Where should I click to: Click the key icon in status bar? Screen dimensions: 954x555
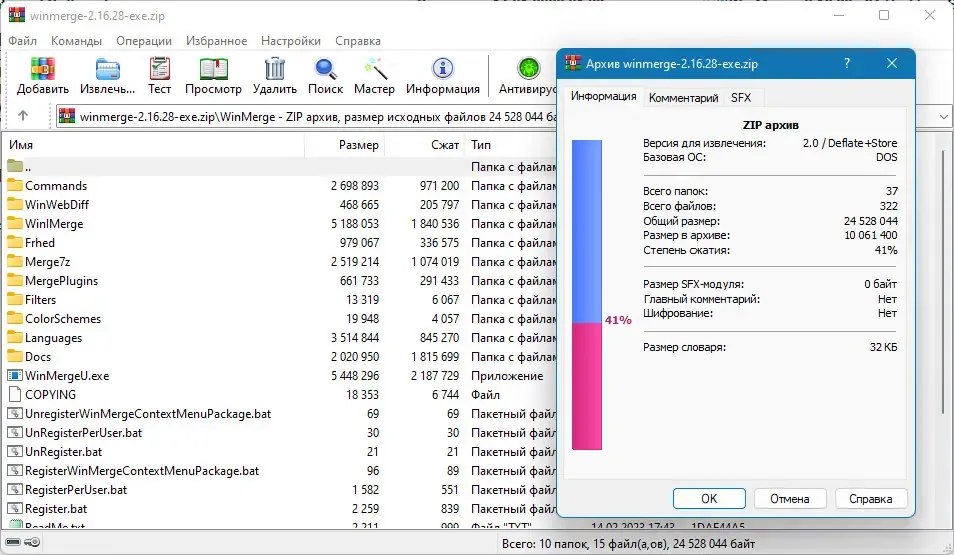[x=33, y=542]
